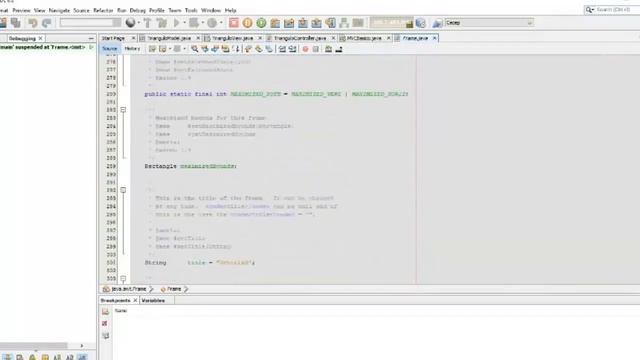Collapse the code fold at line 303
Image resolution: width=640 pixels, height=360 pixels.
123,279
